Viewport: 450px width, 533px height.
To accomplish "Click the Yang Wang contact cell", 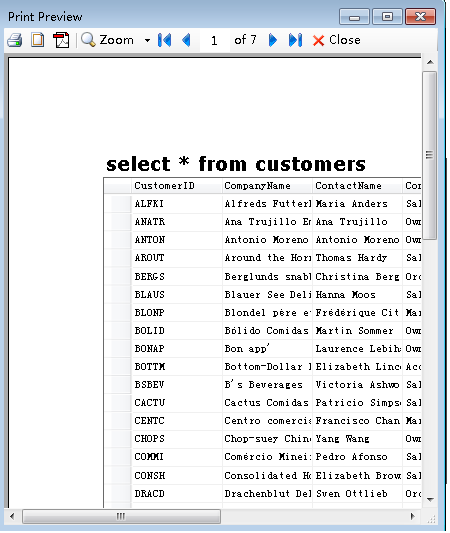I will pos(357,439).
